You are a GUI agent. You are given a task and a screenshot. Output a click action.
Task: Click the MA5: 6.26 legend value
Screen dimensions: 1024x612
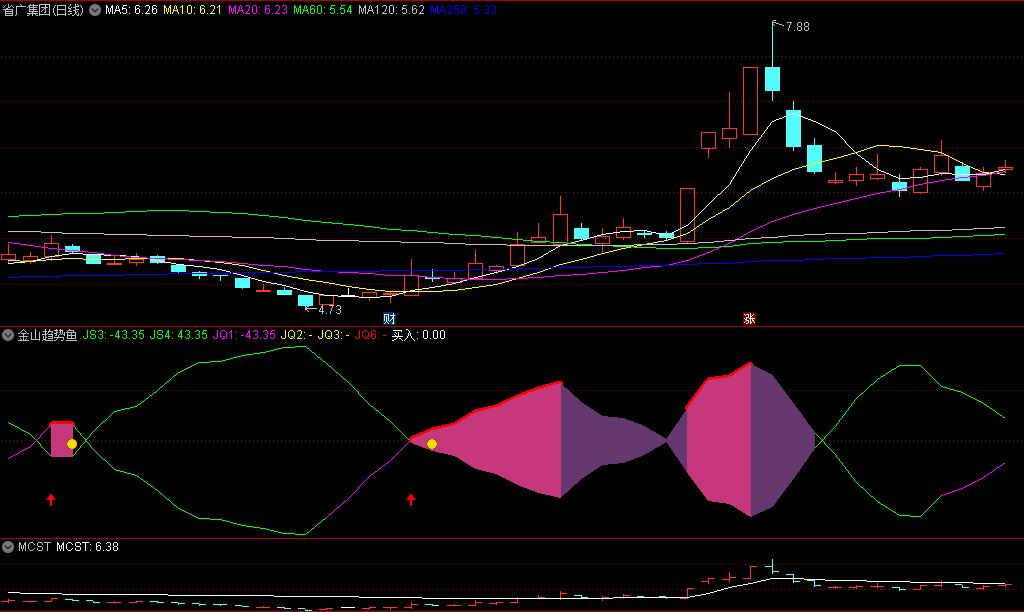(131, 10)
